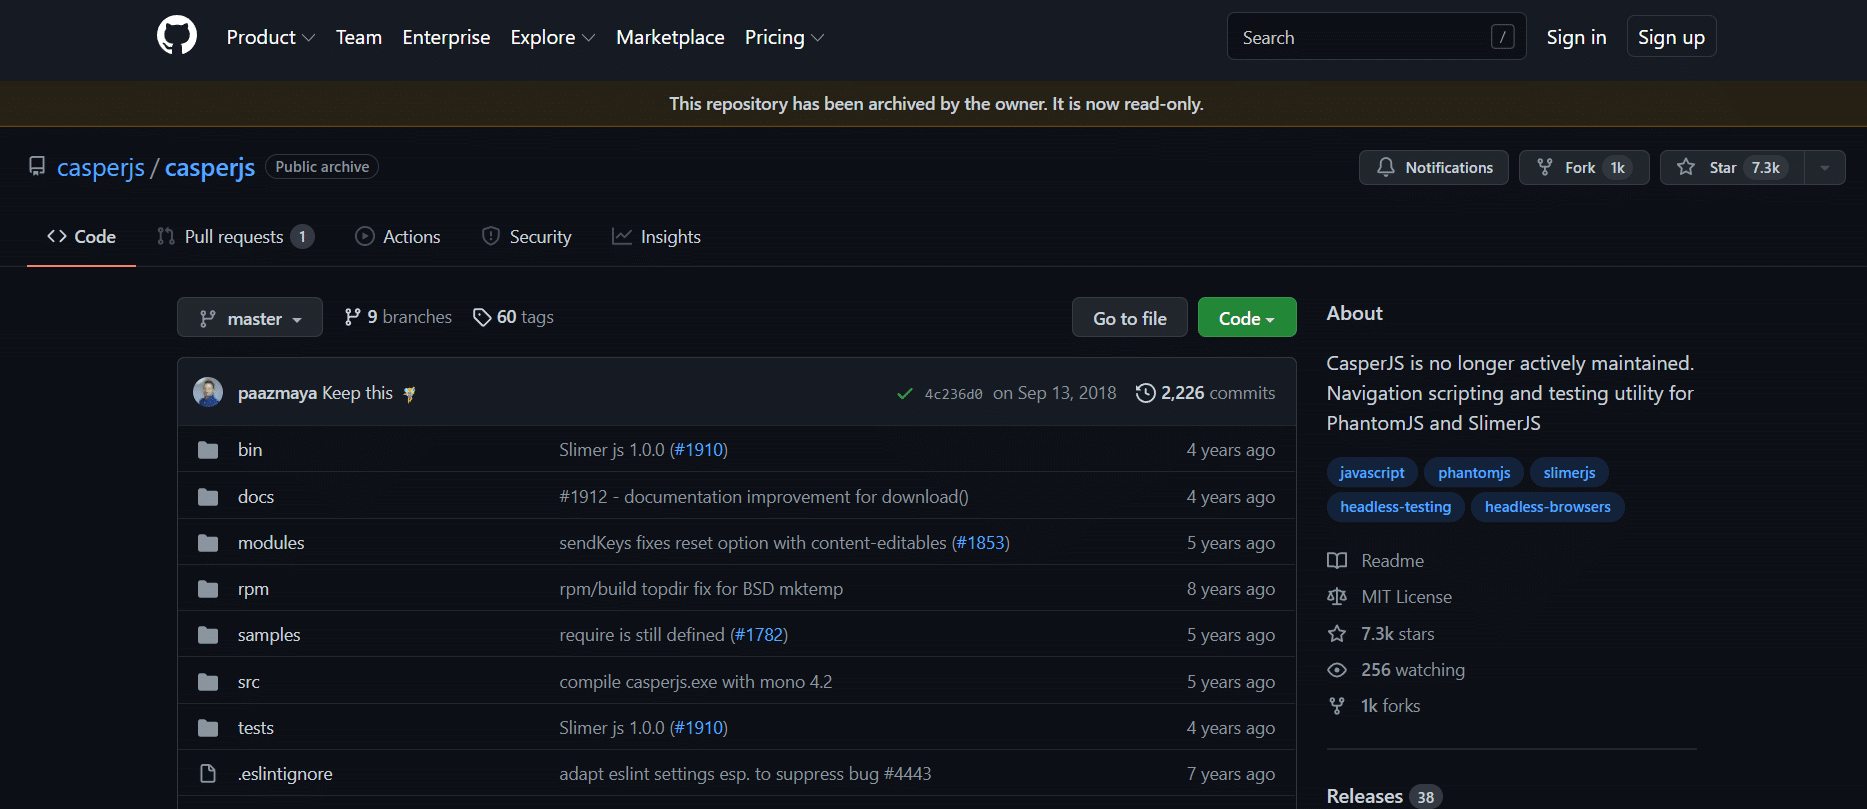The width and height of the screenshot is (1867, 809).
Task: Click the star icon beside 7.3k stars
Action: (x=1337, y=634)
